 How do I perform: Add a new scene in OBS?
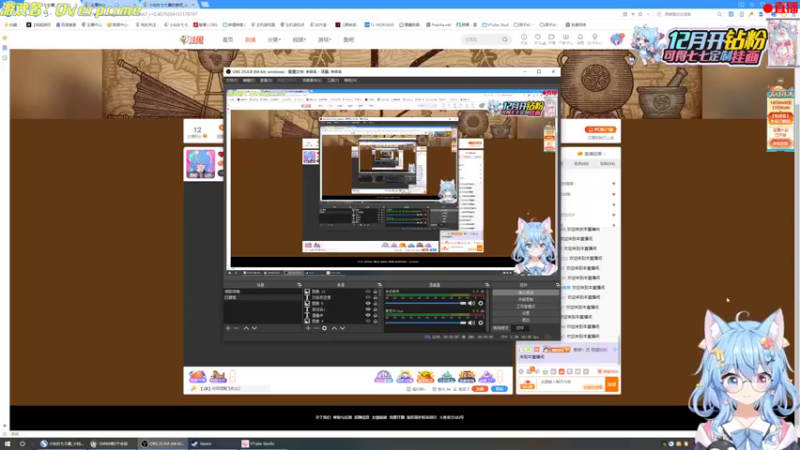click(228, 328)
